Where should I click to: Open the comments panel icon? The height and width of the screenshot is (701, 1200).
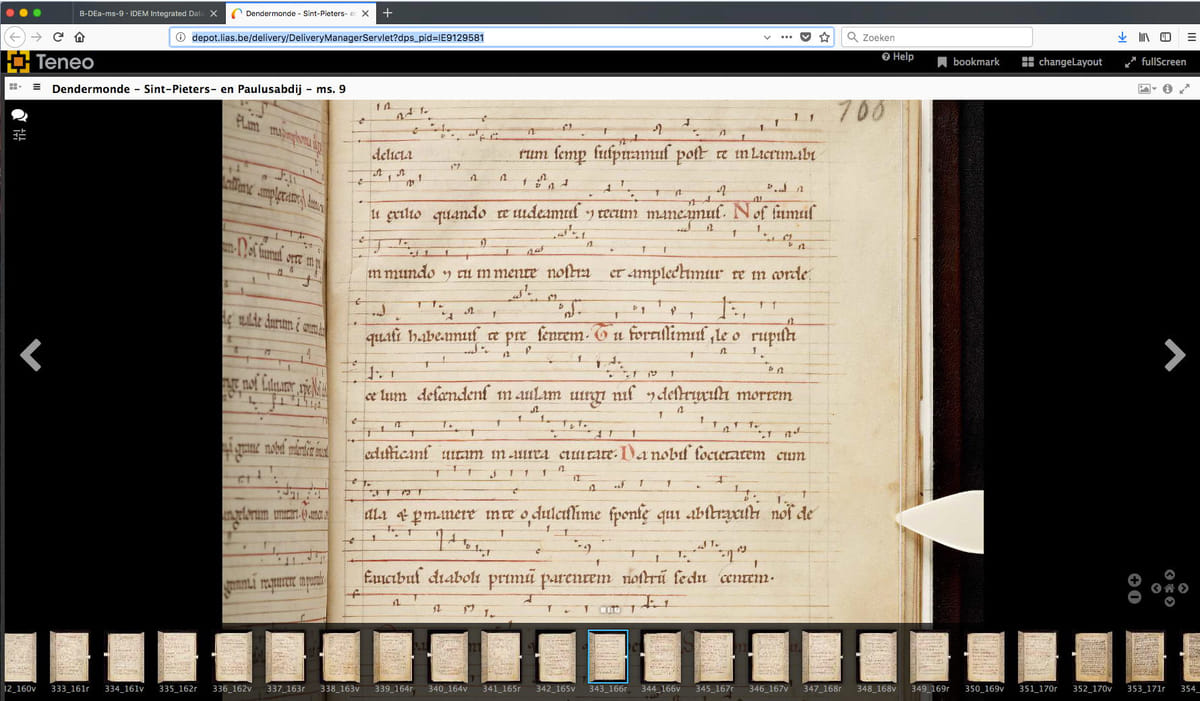click(19, 116)
